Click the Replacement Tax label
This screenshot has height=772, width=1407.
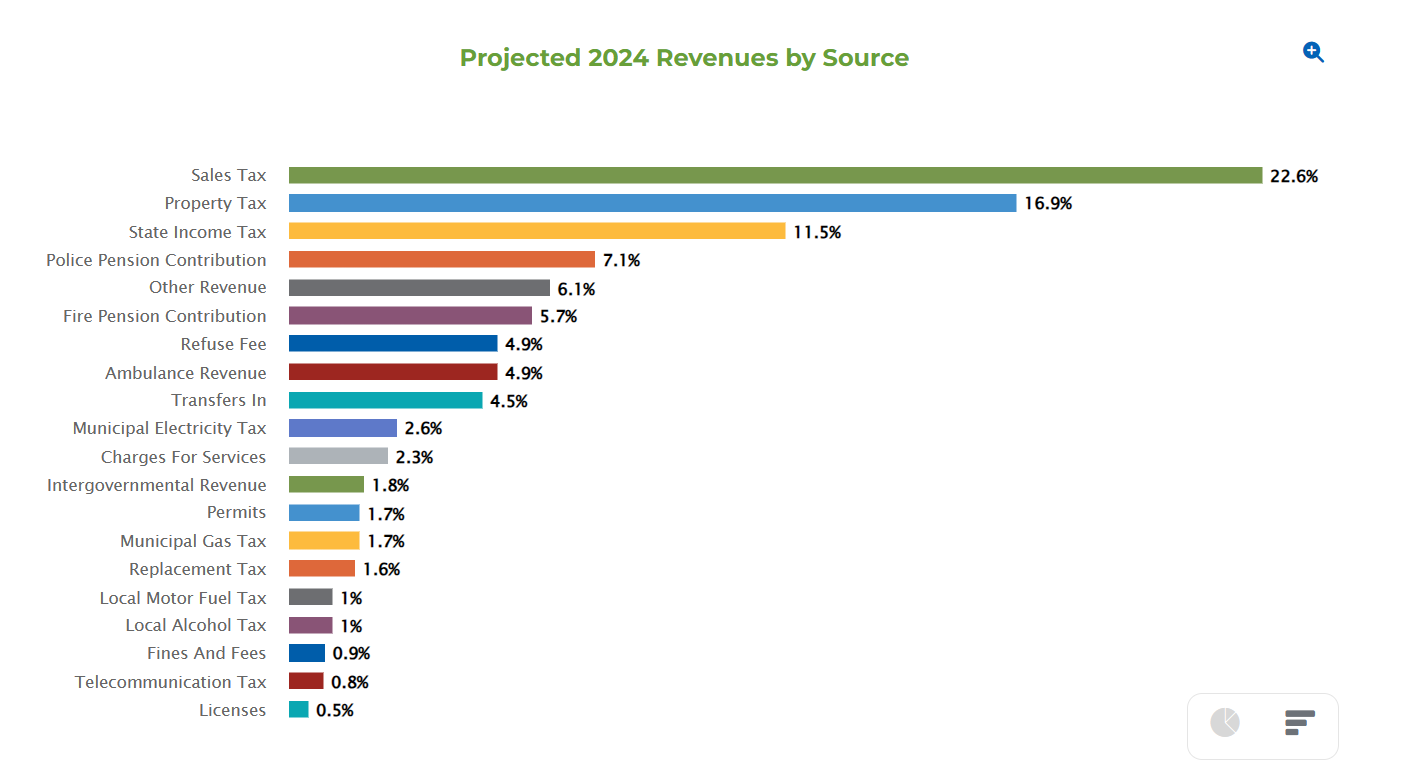pyautogui.click(x=198, y=569)
